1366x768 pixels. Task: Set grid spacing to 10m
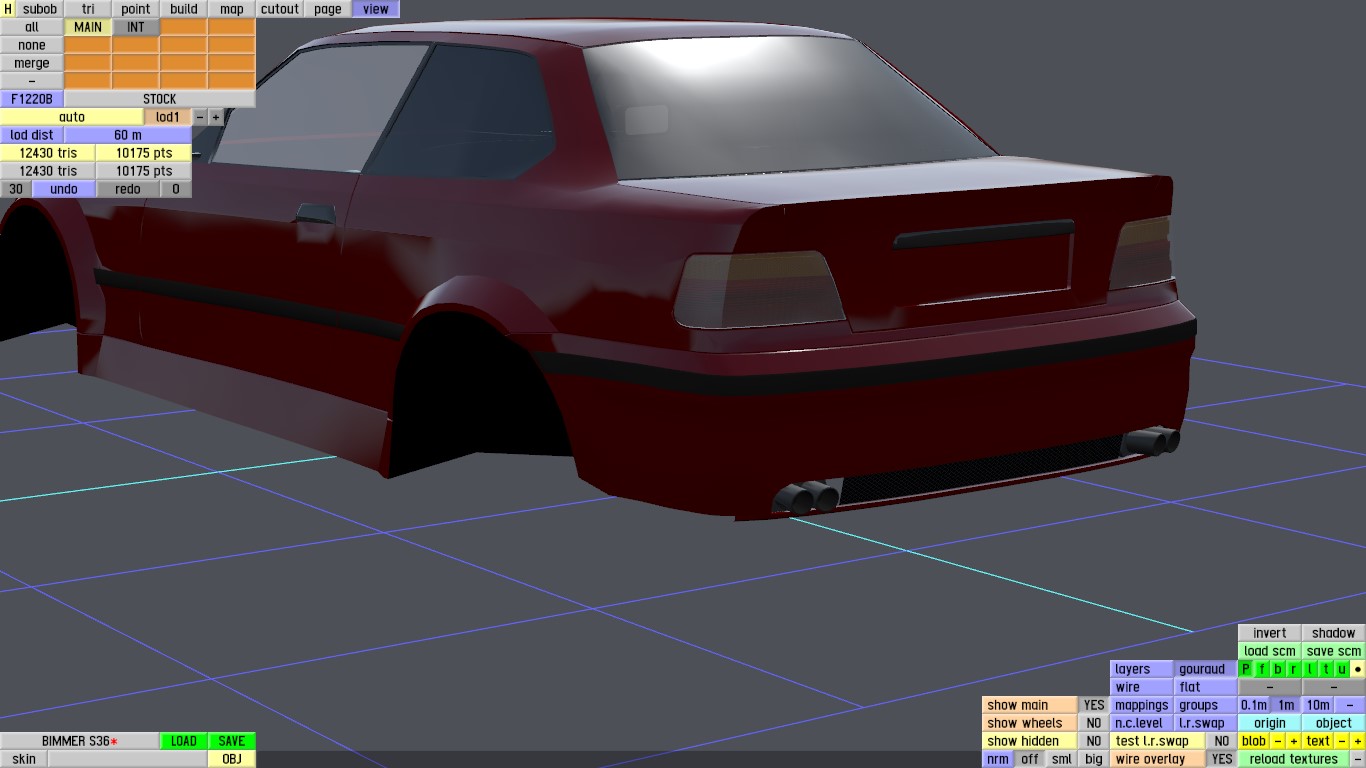1318,705
